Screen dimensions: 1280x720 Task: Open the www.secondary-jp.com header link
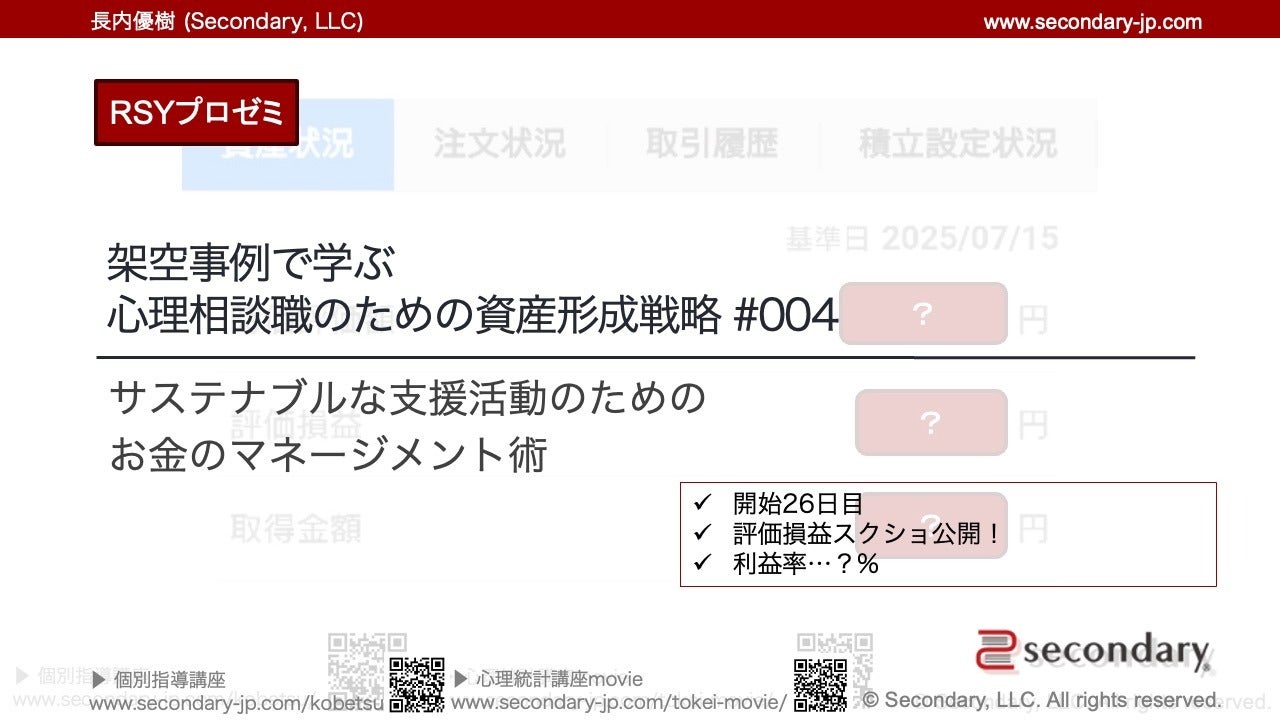(x=1093, y=21)
